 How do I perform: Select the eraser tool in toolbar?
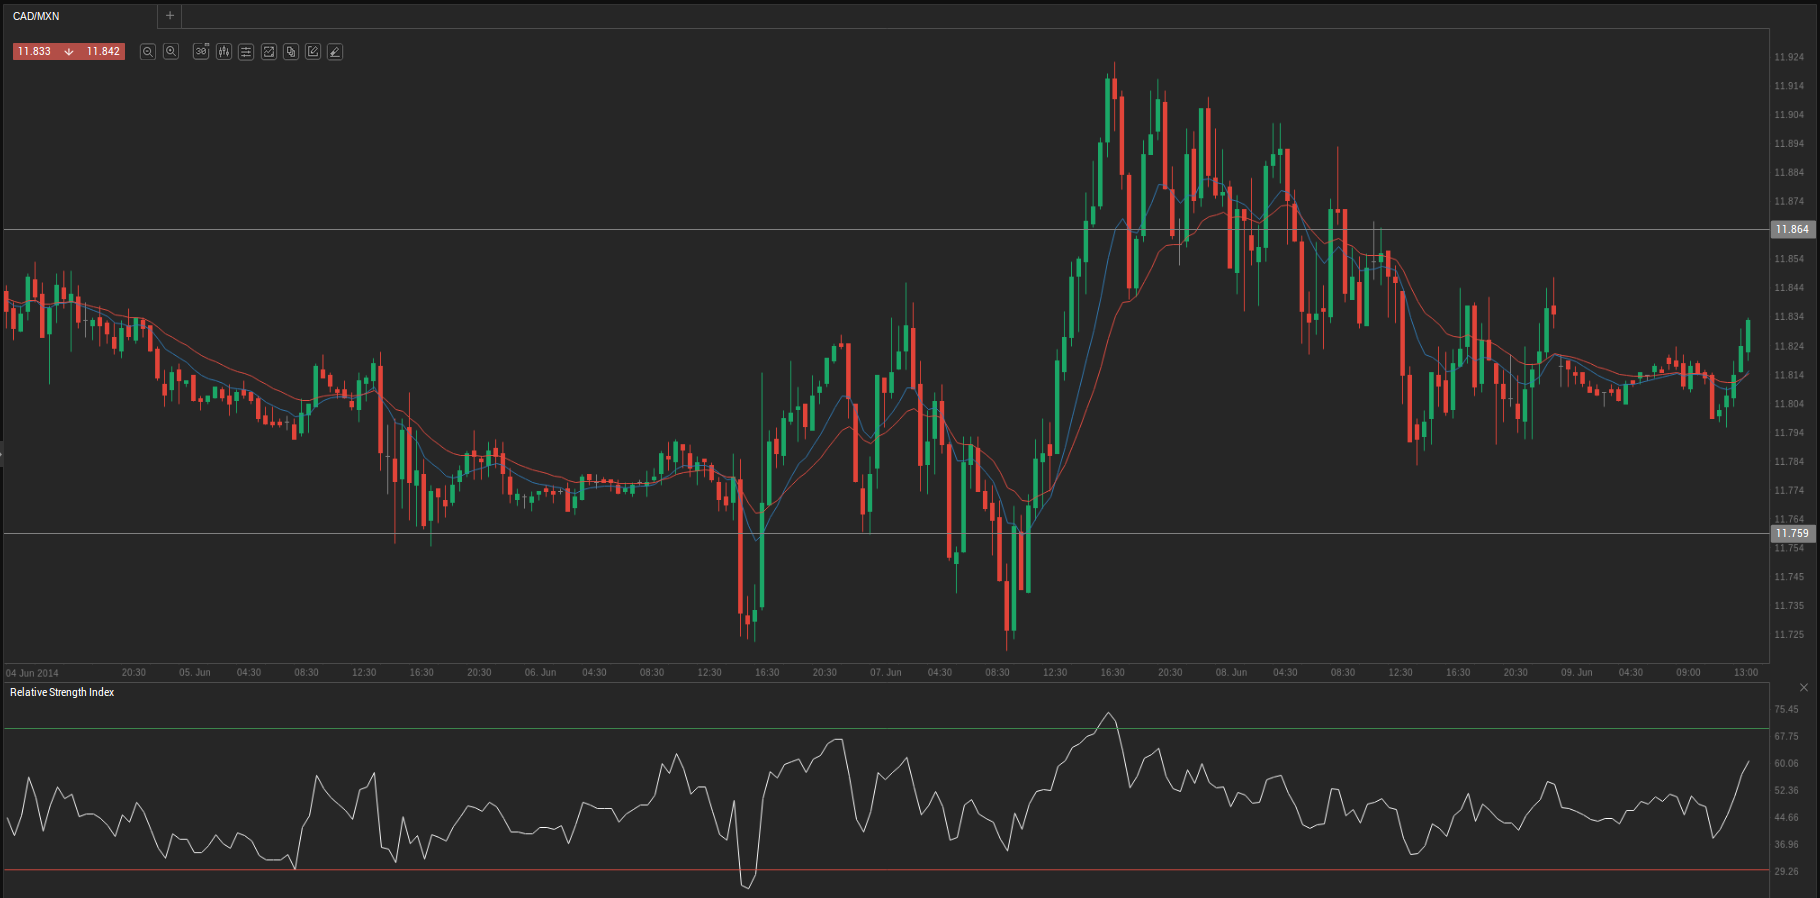pyautogui.click(x=335, y=51)
